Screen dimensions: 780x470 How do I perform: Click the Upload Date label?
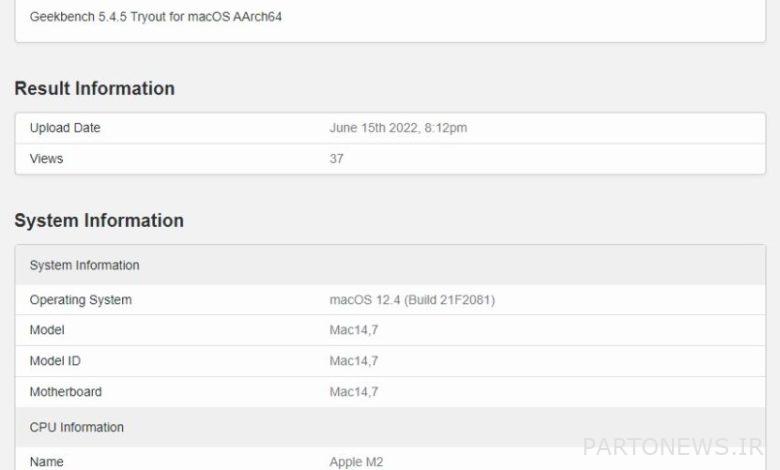pyautogui.click(x=65, y=128)
